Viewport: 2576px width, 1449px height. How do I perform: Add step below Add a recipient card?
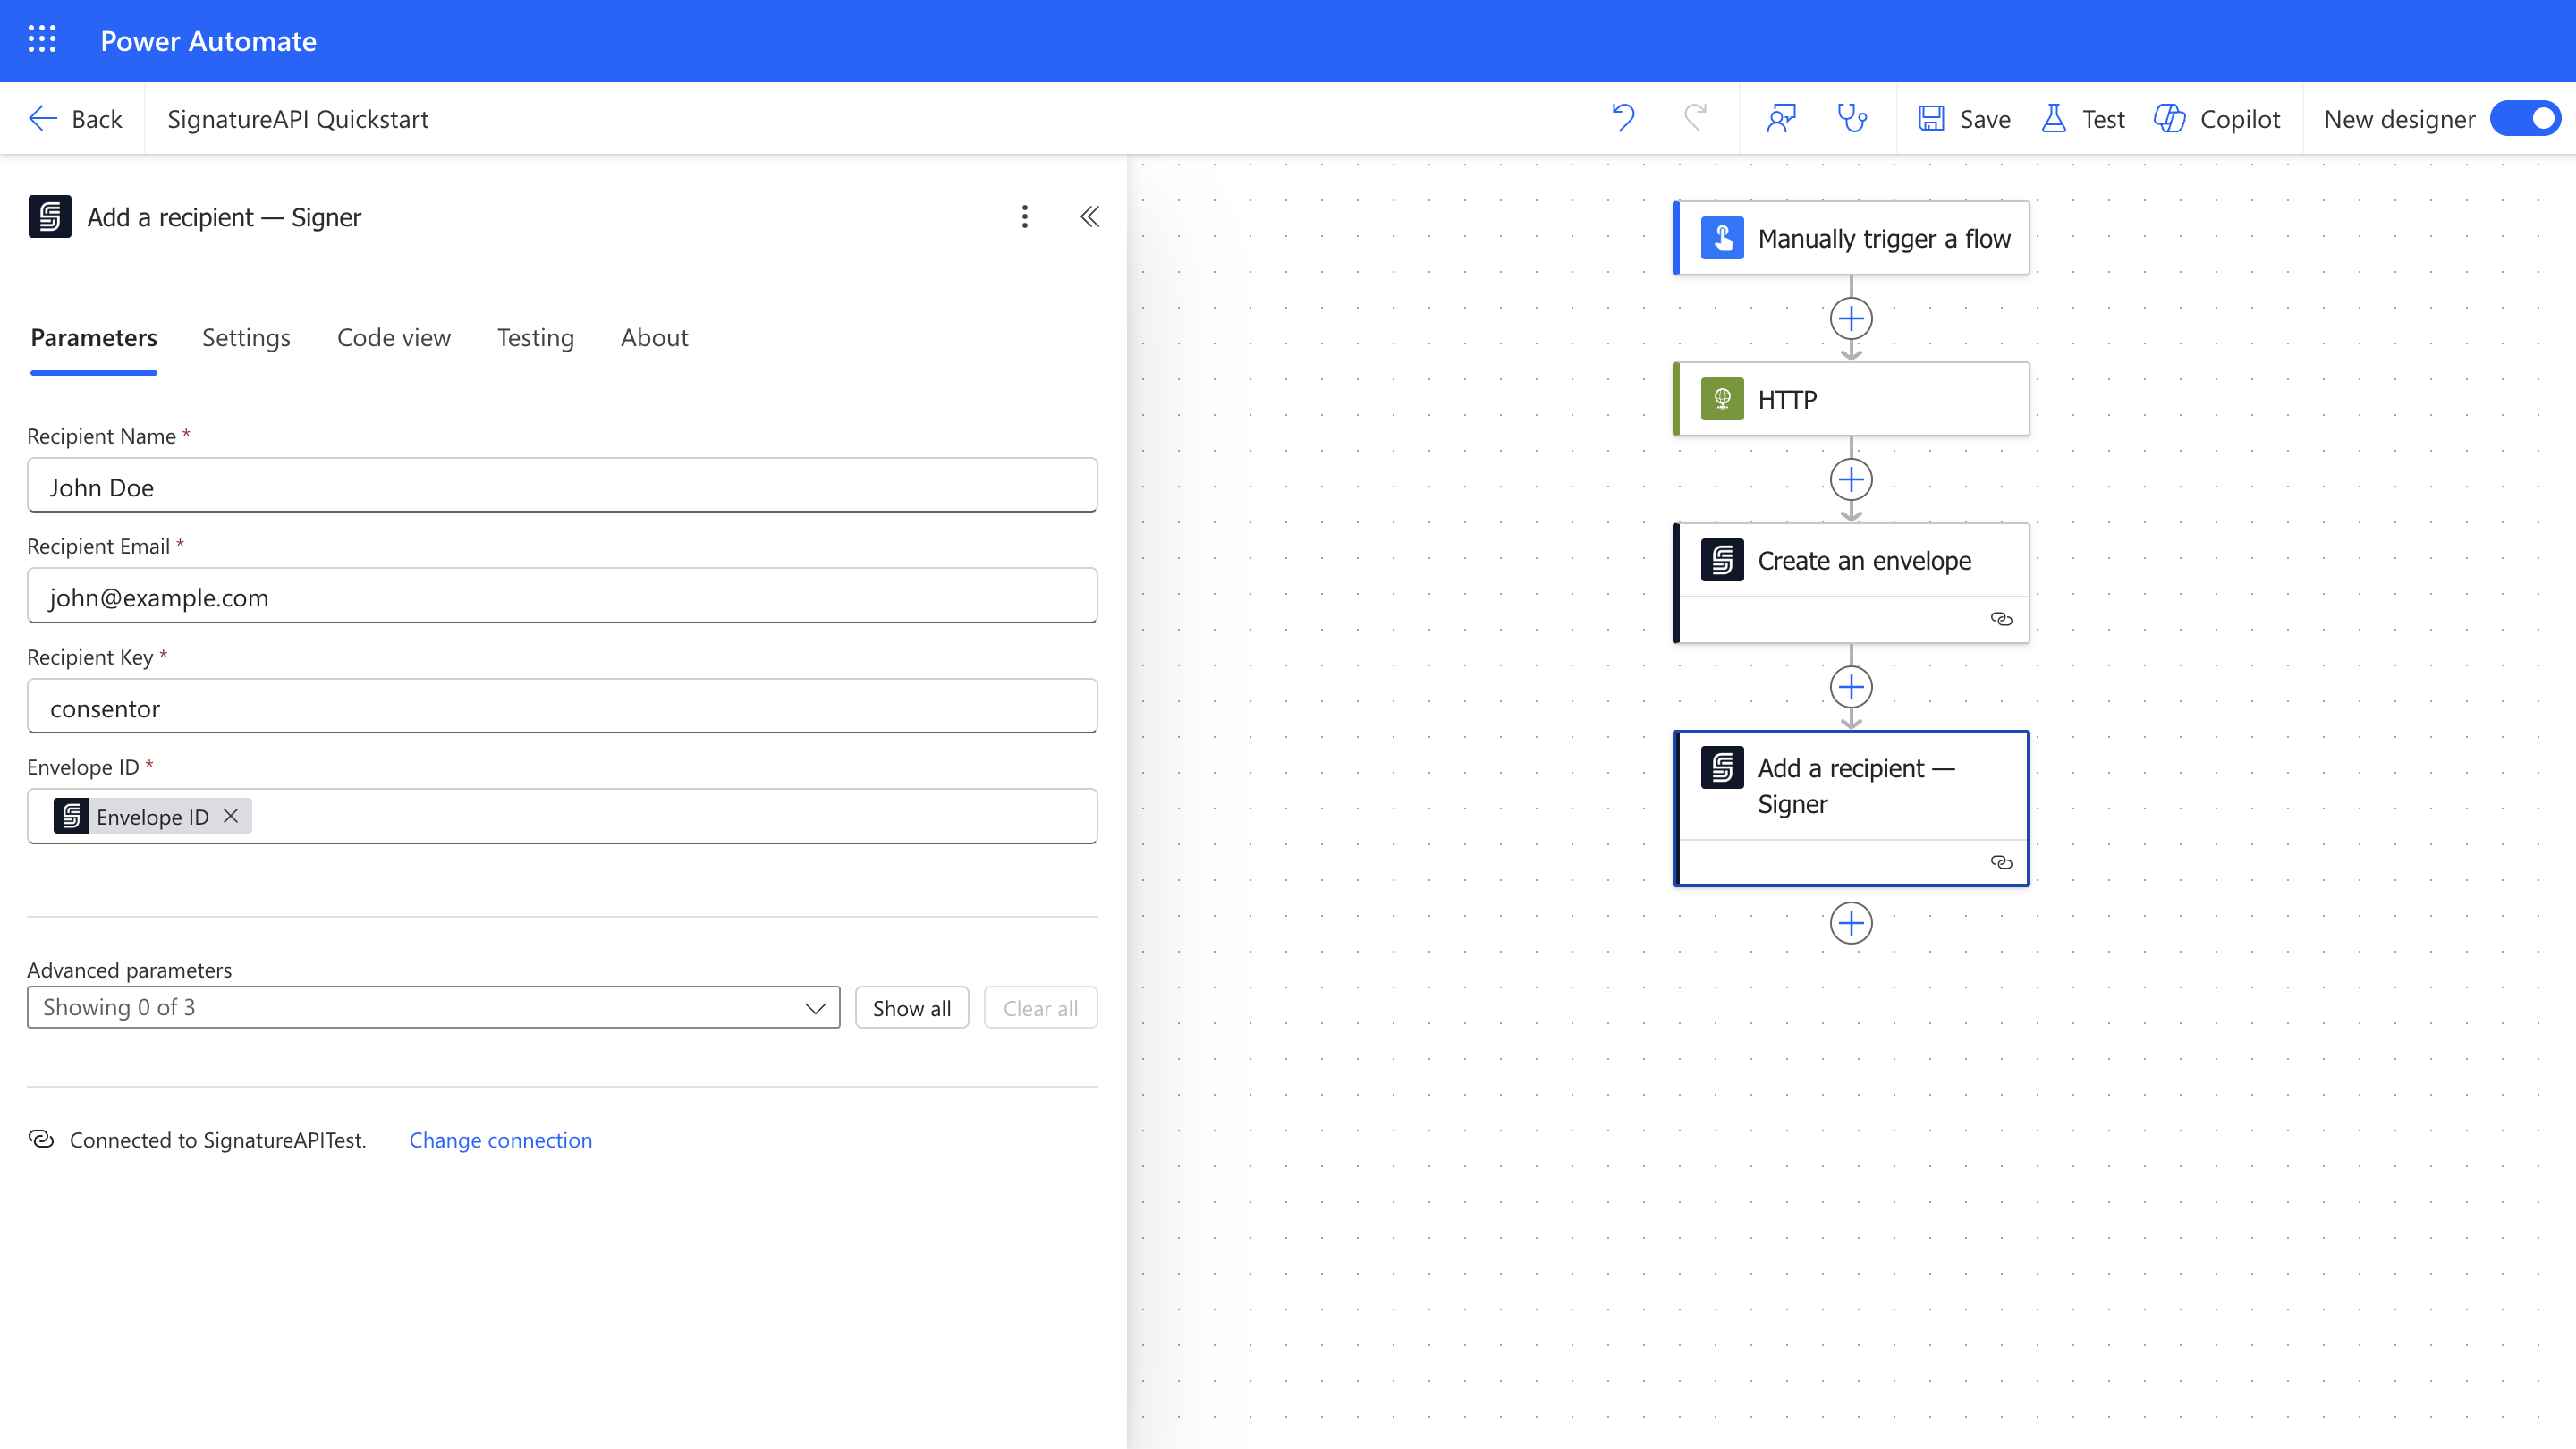click(x=1851, y=923)
